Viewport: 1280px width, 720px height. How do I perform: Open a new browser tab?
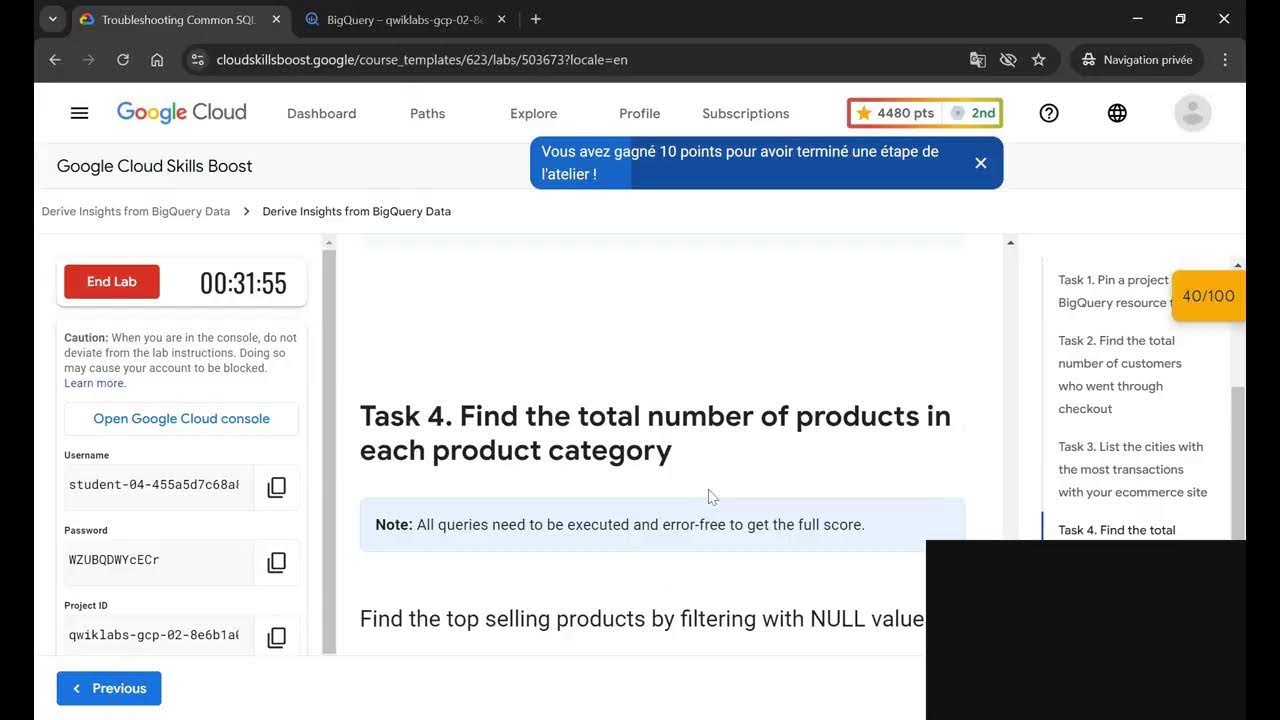(x=536, y=19)
